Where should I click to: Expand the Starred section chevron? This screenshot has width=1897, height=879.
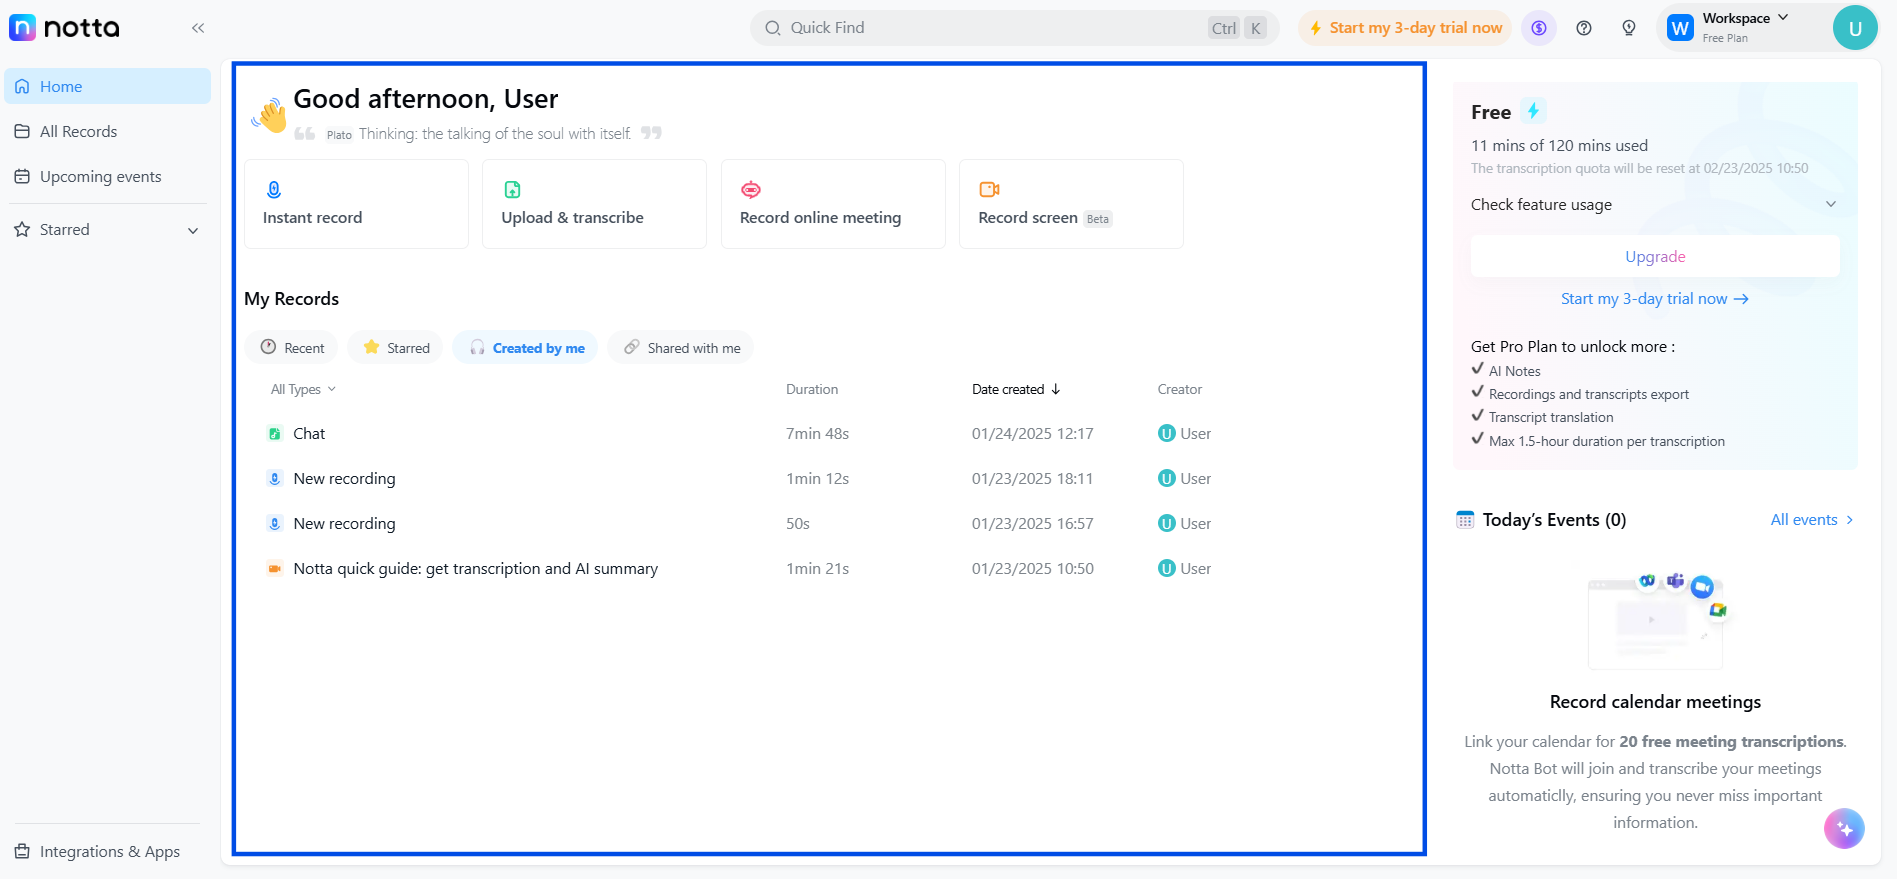coord(193,230)
